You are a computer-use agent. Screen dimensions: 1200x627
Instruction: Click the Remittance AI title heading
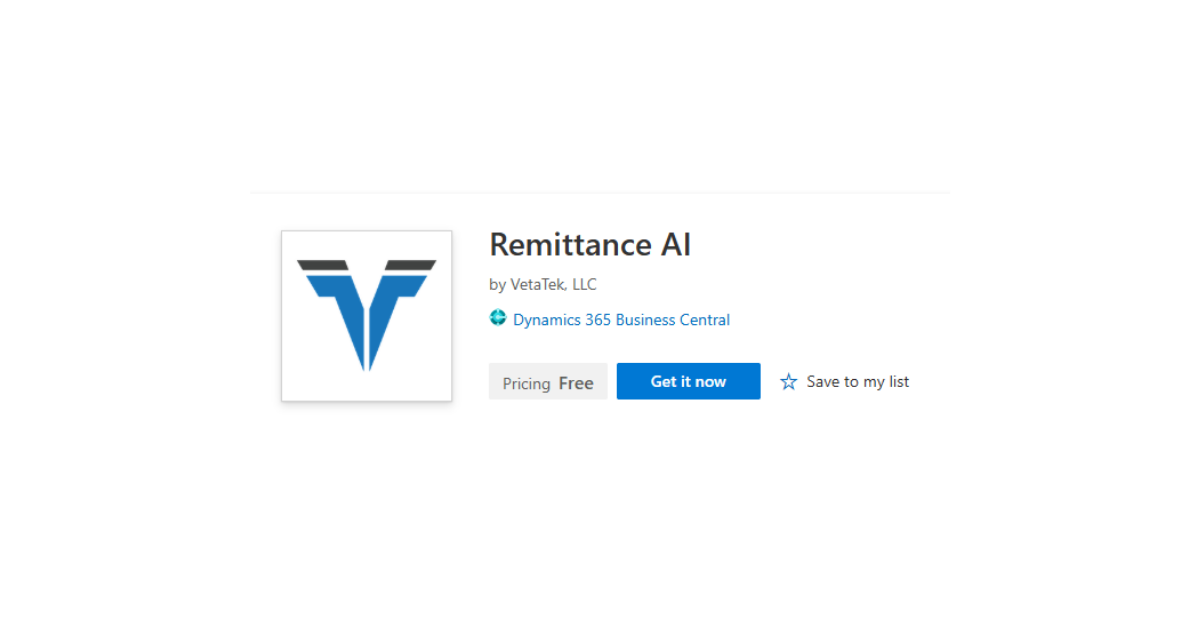tap(590, 244)
